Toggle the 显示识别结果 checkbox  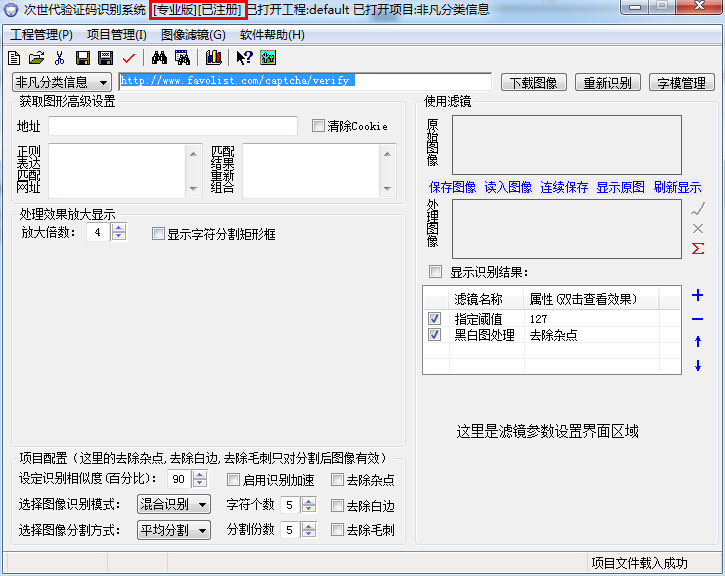pyautogui.click(x=435, y=271)
